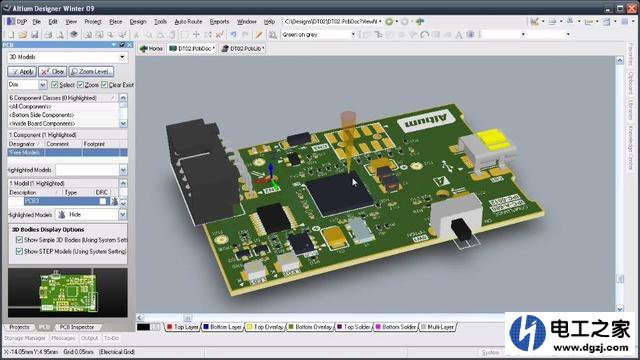Click the current layer color swatch
The height and width of the screenshot is (360, 640).
[x=143, y=327]
